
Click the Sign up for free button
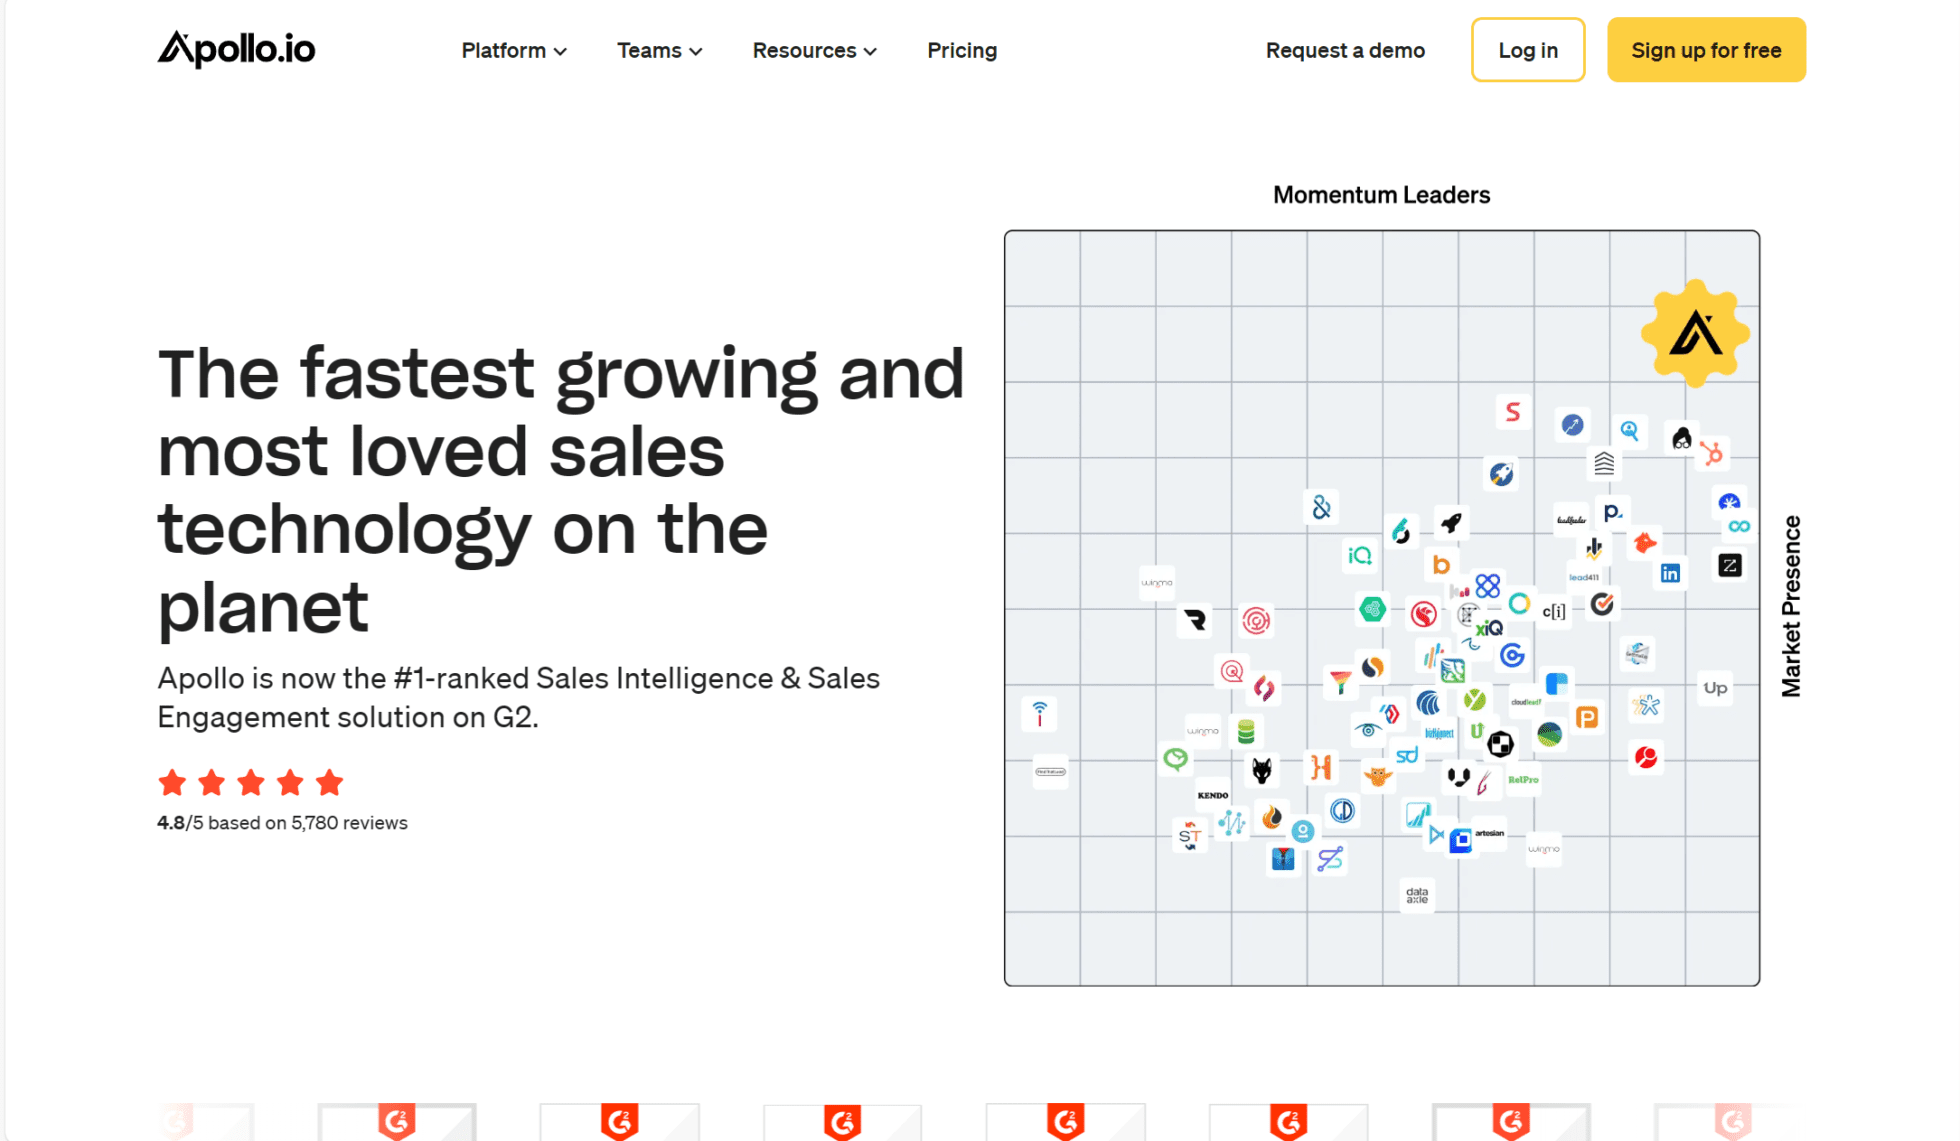pos(1705,50)
